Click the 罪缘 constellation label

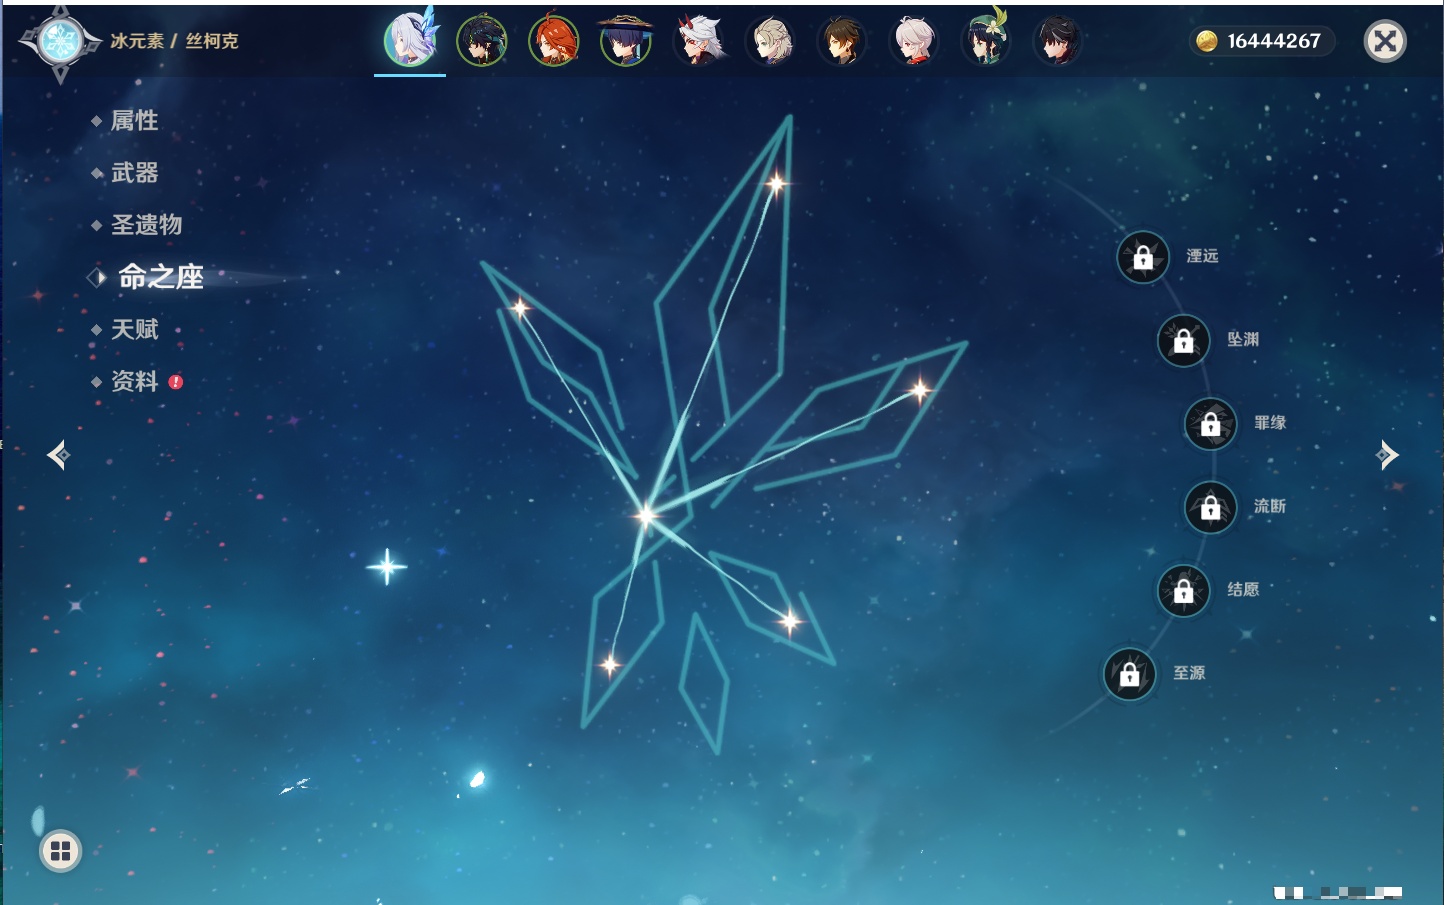(x=1270, y=422)
